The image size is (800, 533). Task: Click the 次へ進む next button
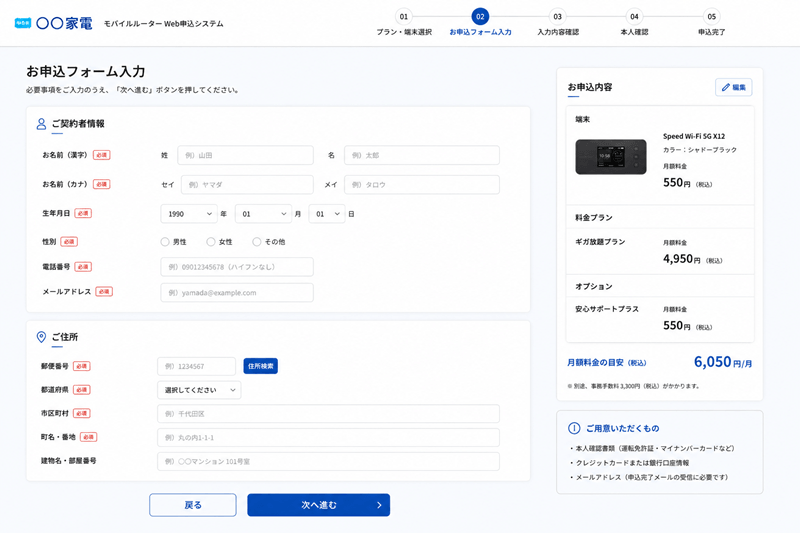coord(318,505)
